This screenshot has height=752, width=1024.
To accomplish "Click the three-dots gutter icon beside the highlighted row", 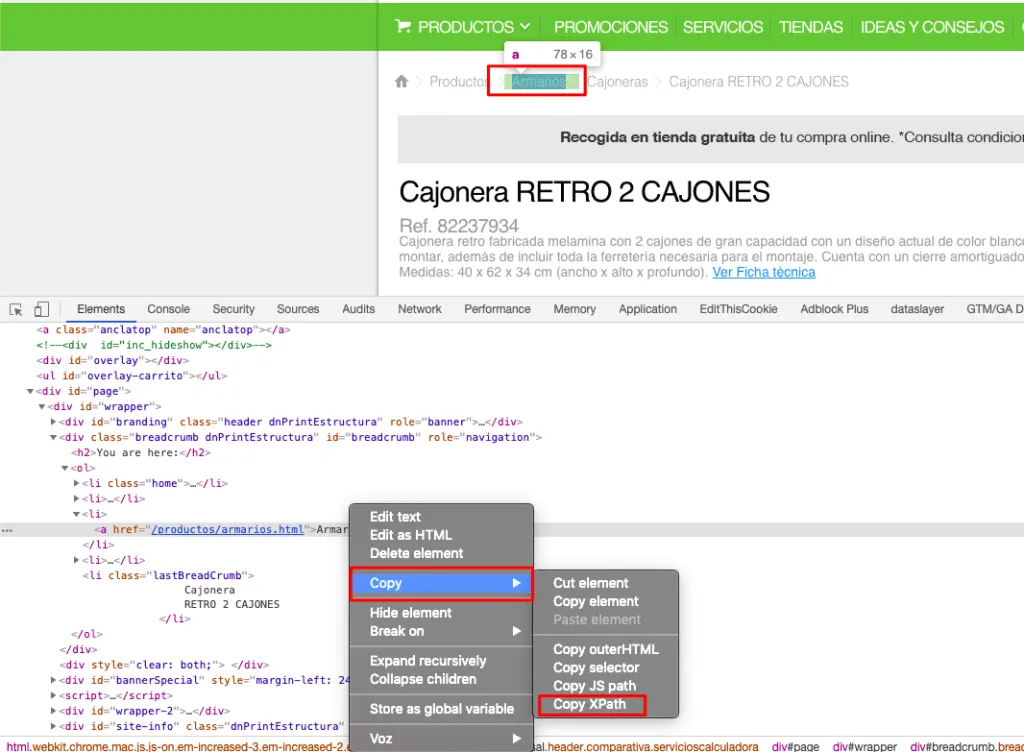I will pos(7,530).
